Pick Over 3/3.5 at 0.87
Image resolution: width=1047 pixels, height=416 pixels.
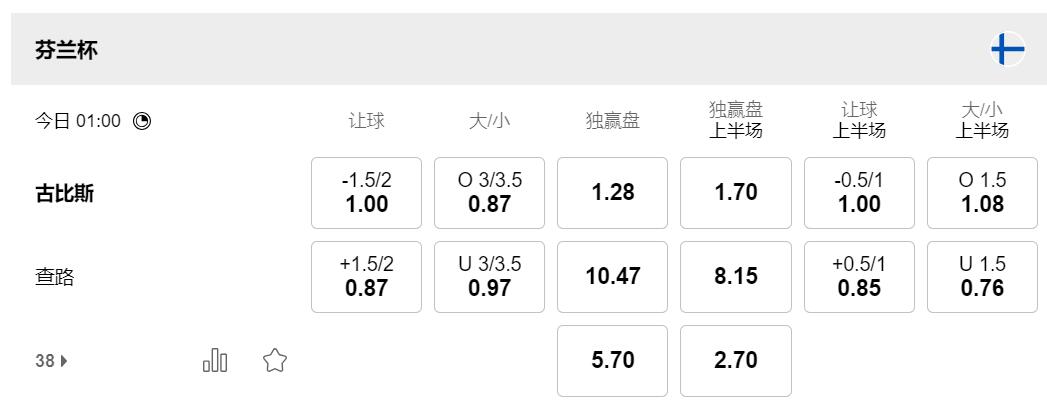490,193
